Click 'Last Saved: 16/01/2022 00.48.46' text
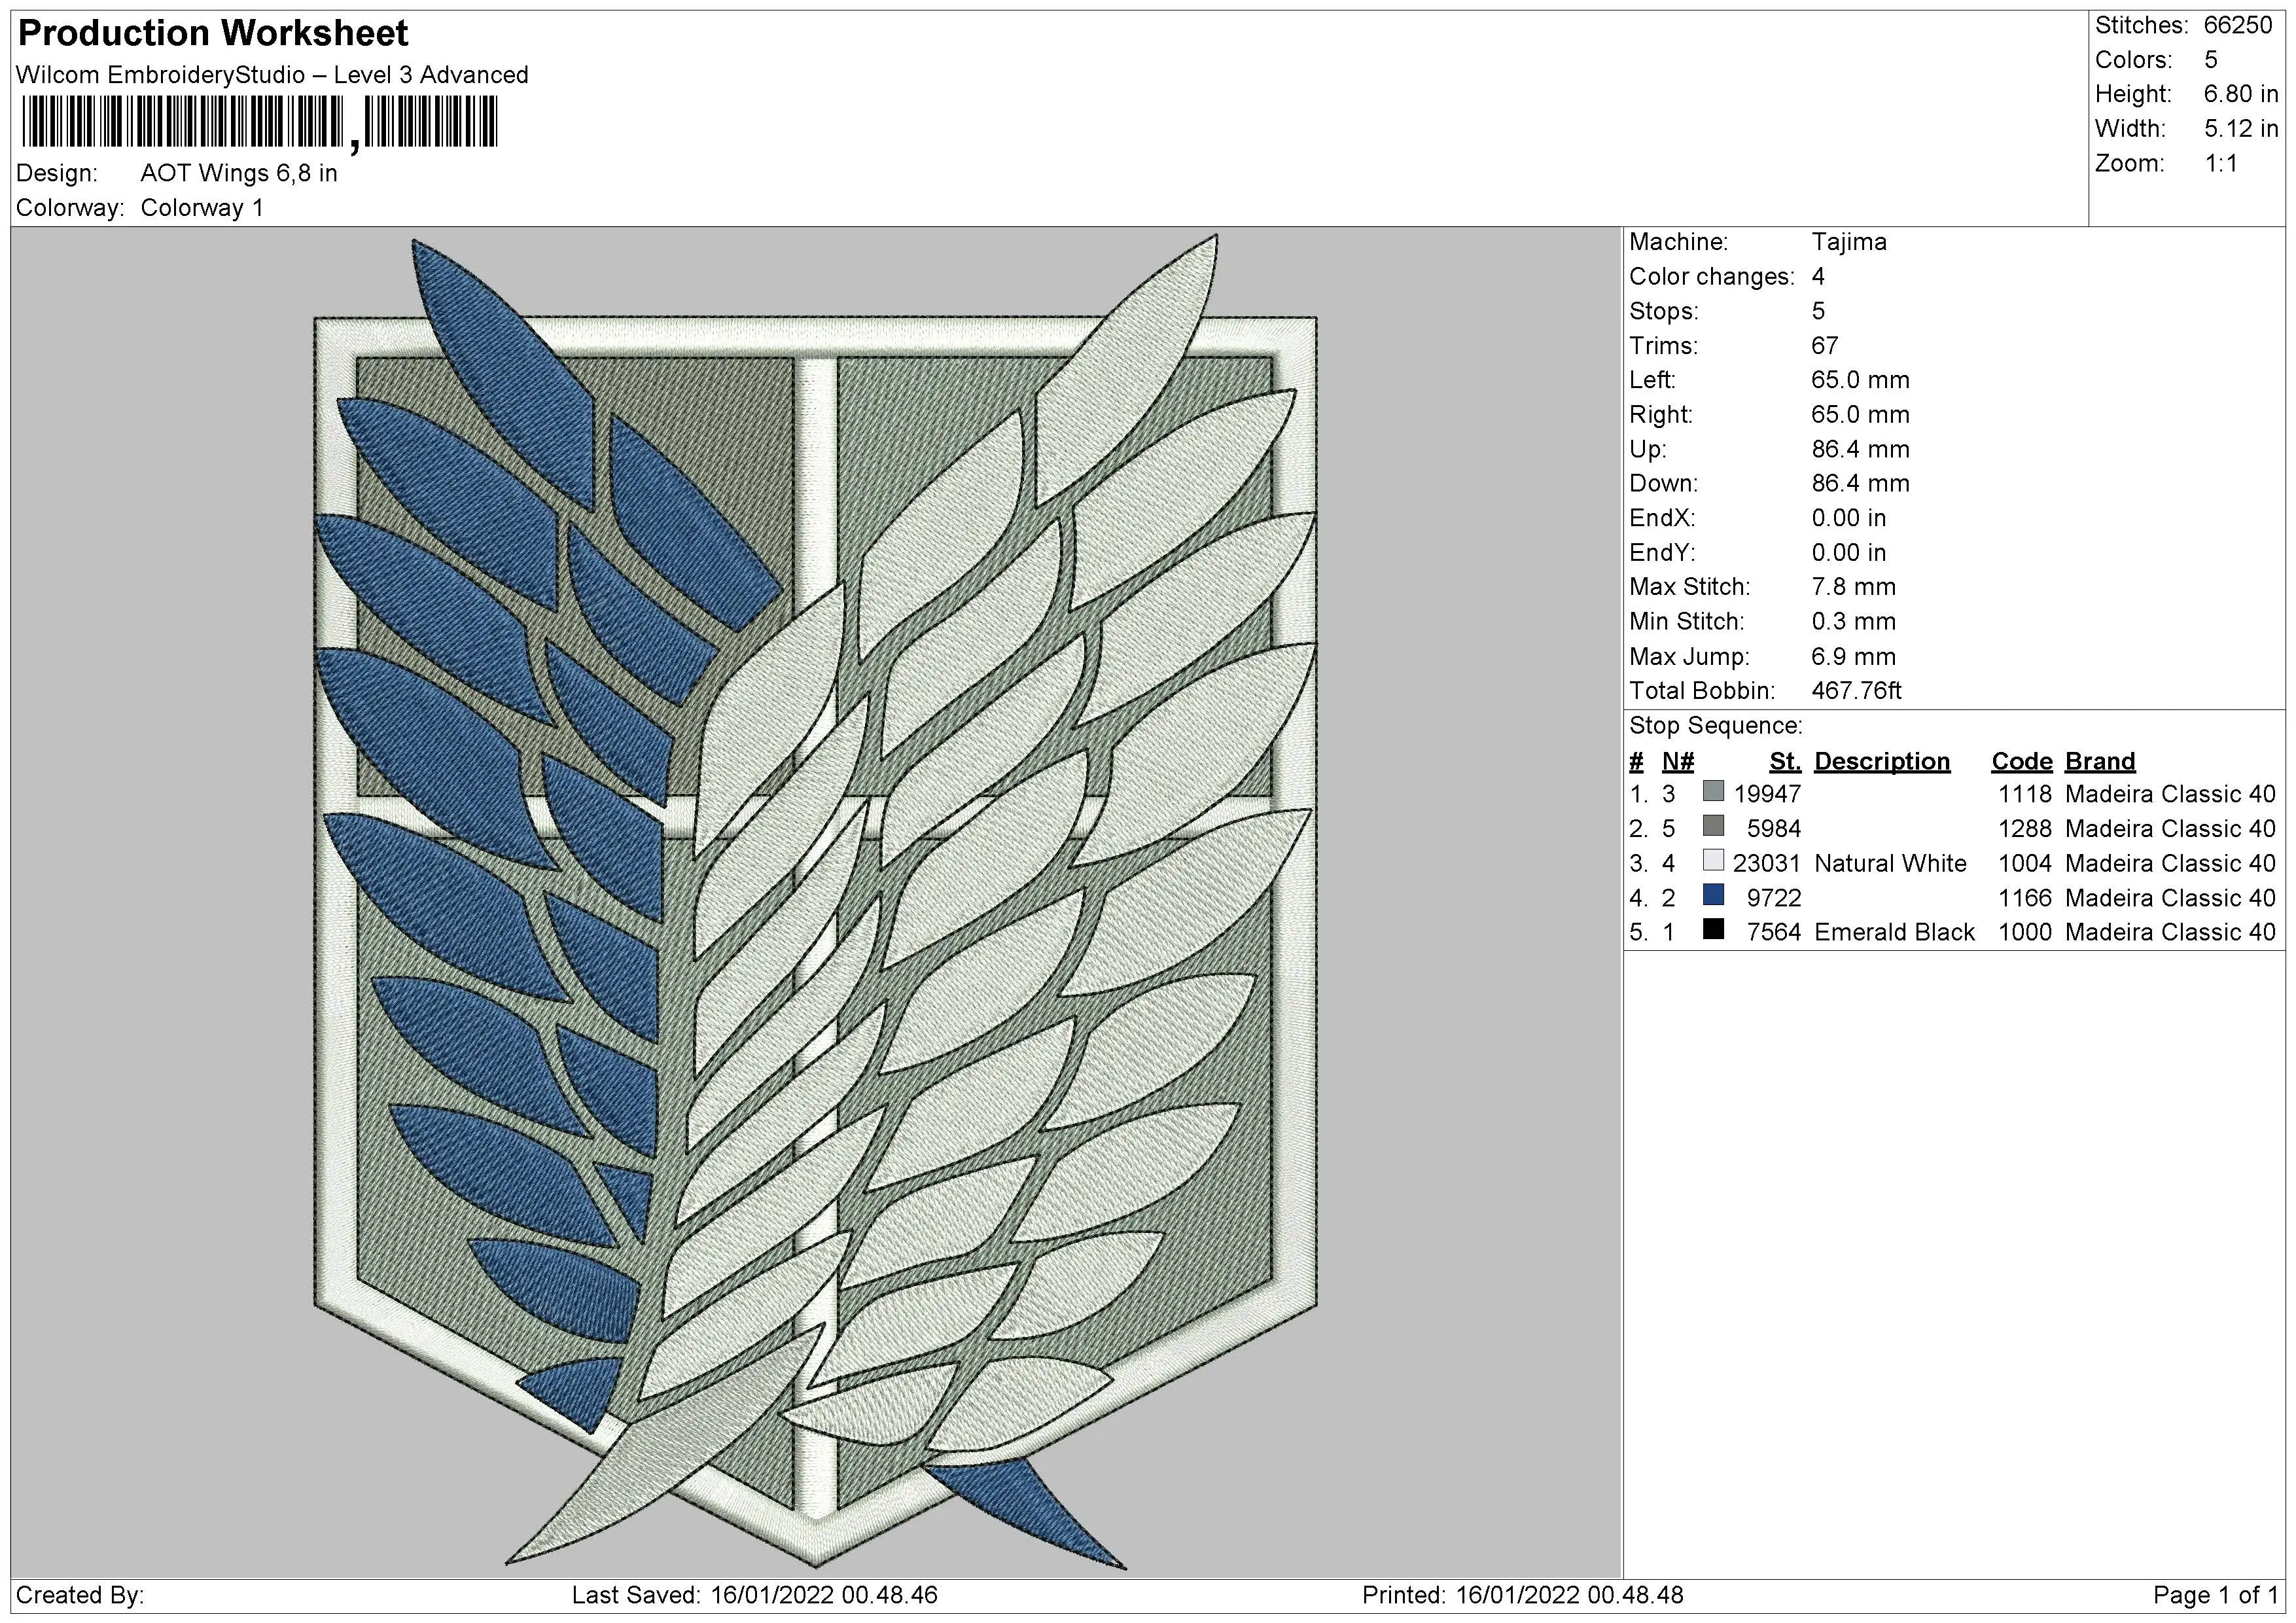The width and height of the screenshot is (2296, 1623). pos(755,1595)
